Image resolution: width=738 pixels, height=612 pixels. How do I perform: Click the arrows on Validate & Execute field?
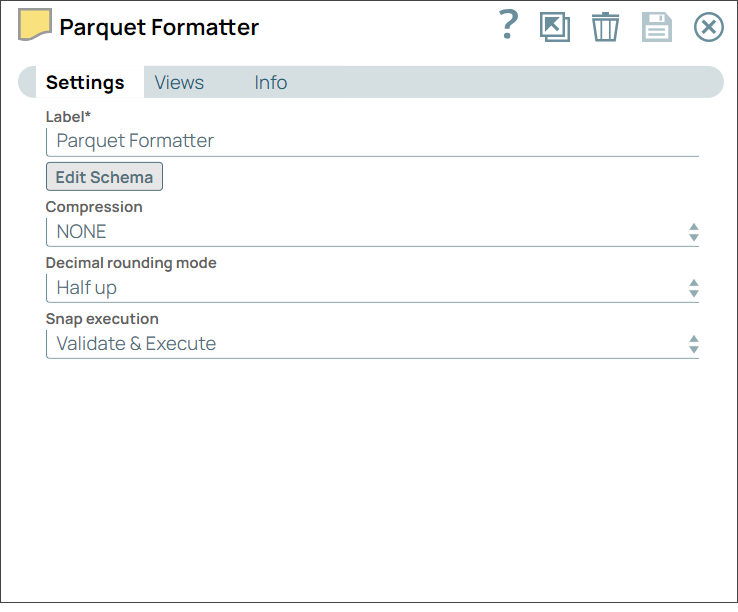(x=693, y=344)
